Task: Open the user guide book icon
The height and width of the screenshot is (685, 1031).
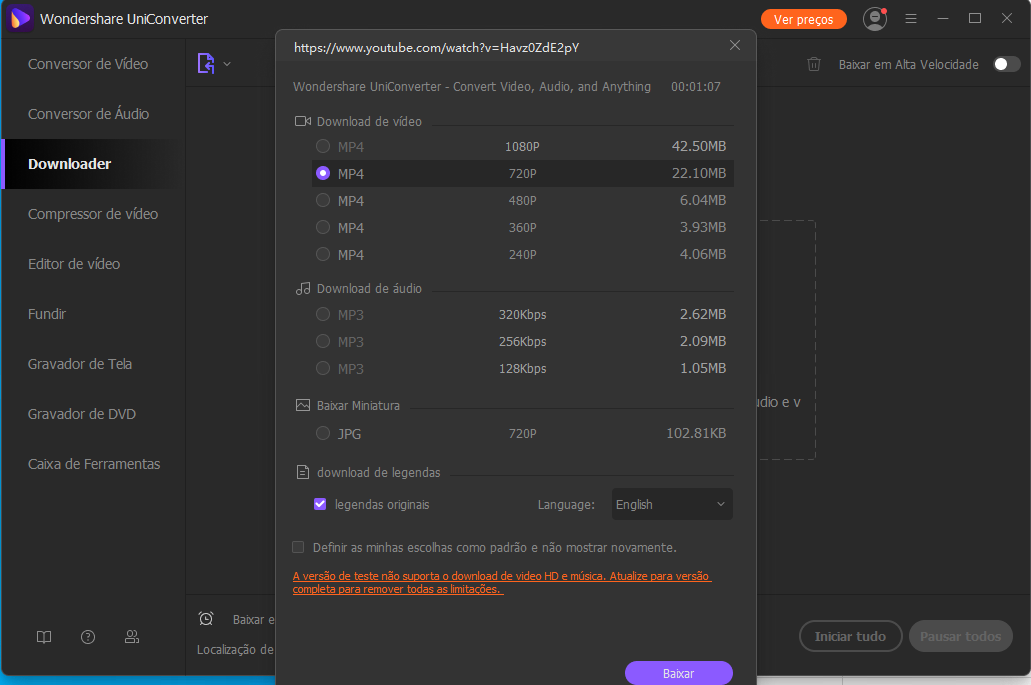Action: point(44,637)
